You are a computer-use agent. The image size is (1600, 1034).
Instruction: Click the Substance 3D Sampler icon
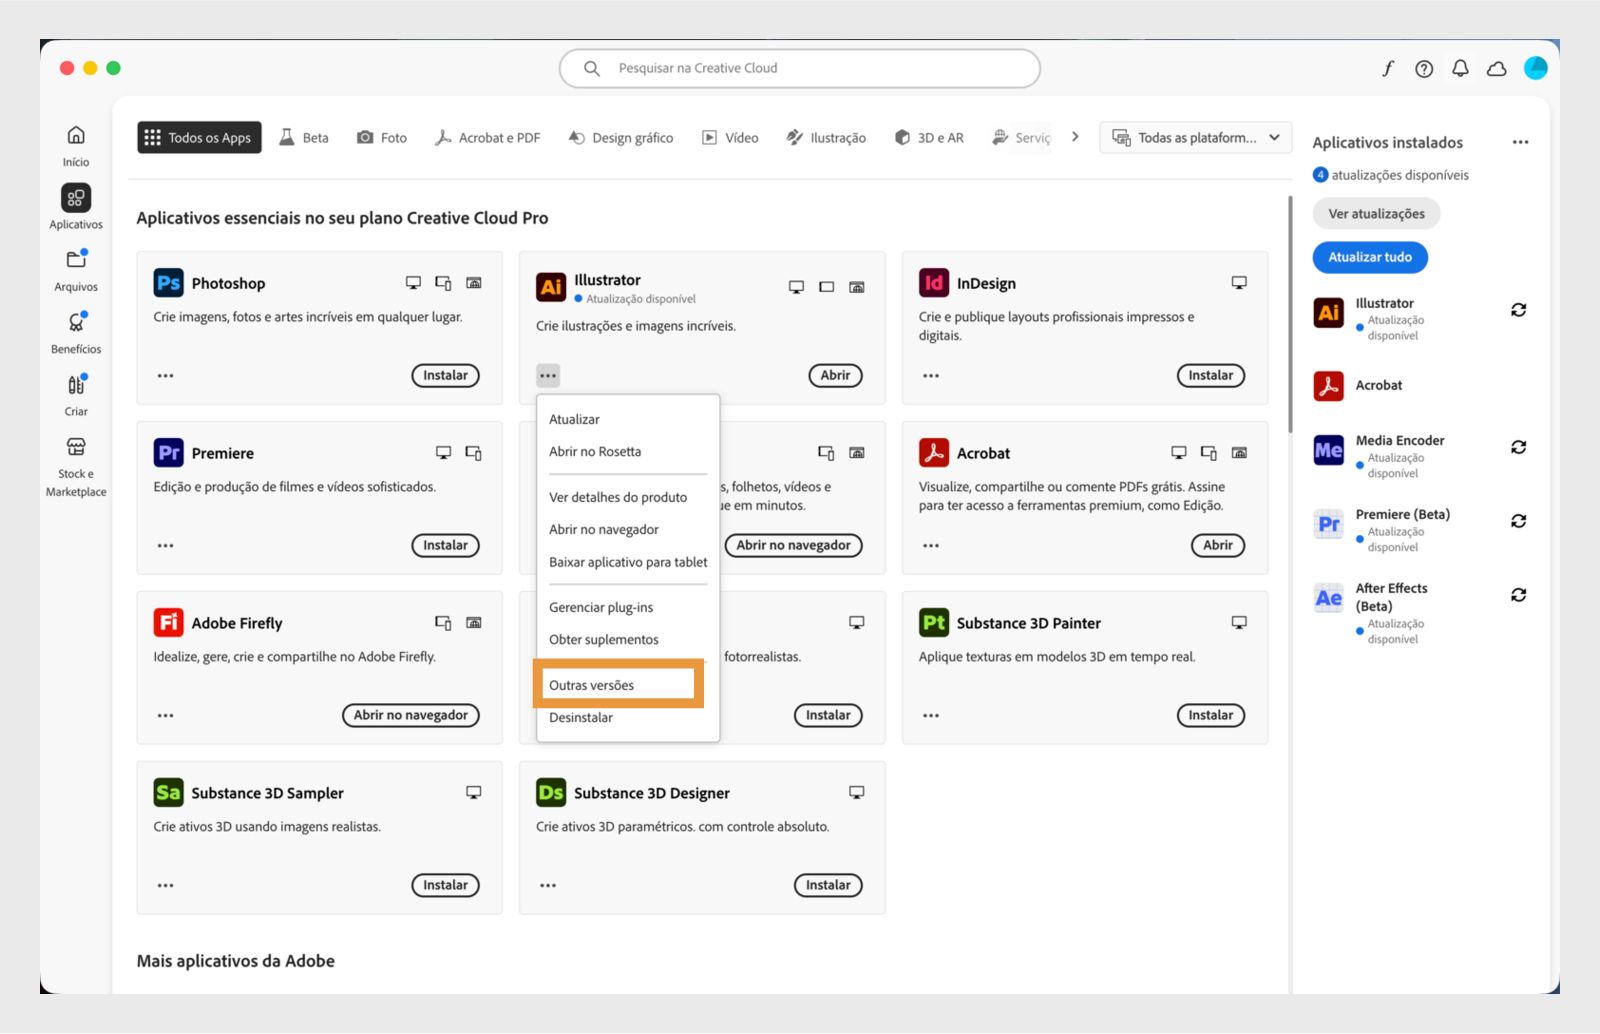[x=168, y=793]
